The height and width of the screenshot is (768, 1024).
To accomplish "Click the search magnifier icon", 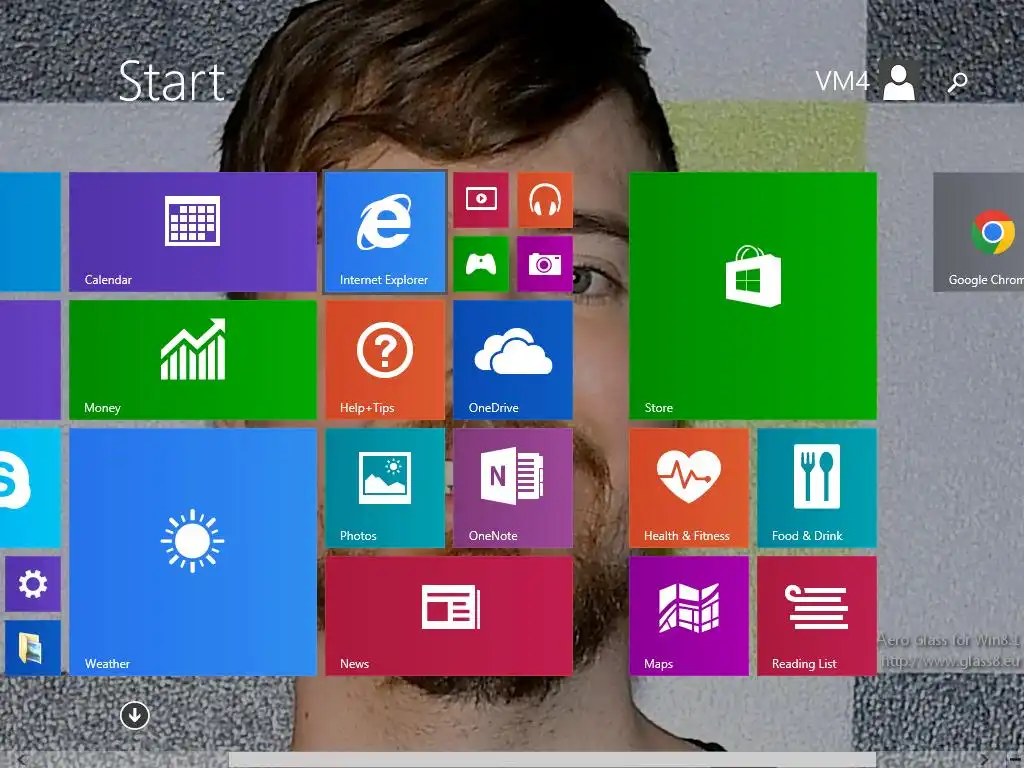I will click(957, 82).
